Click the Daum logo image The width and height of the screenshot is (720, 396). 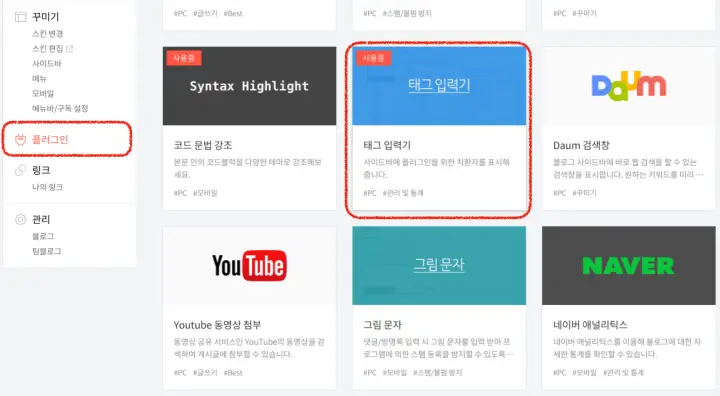click(629, 86)
